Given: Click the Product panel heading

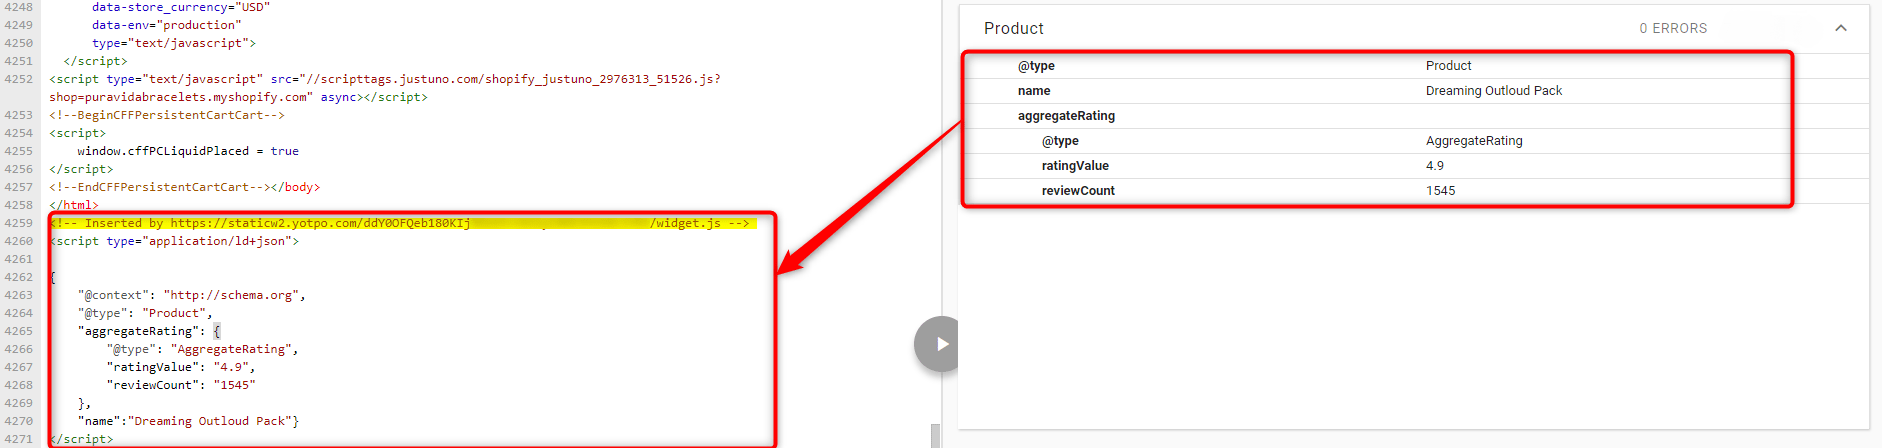Looking at the screenshot, I should pyautogui.click(x=1013, y=28).
